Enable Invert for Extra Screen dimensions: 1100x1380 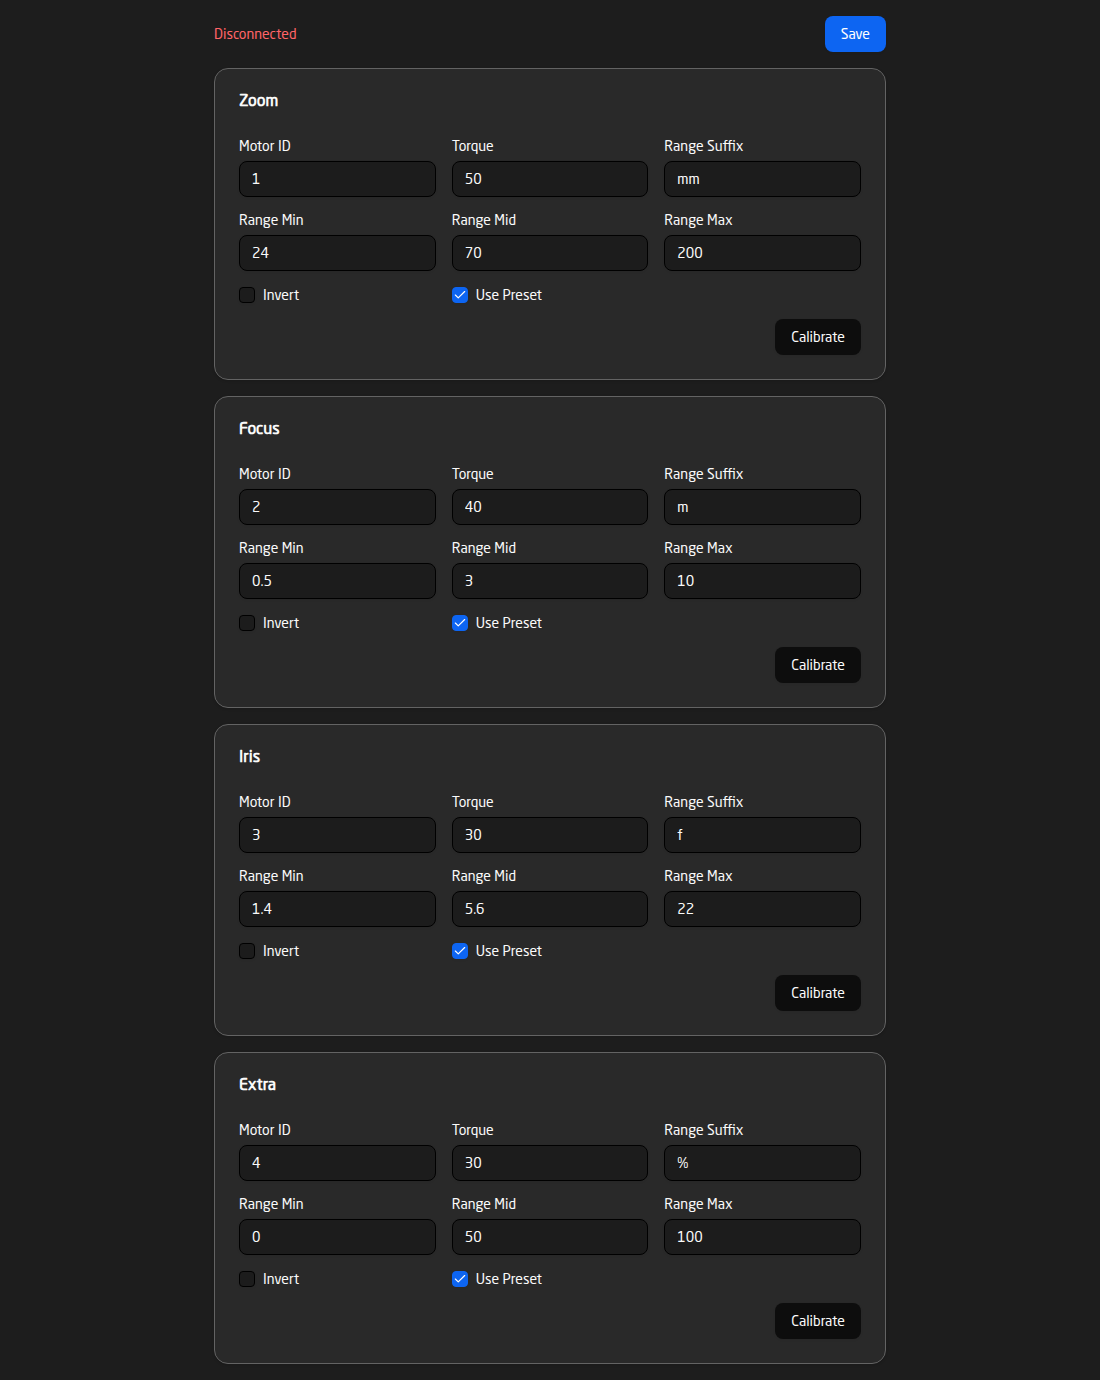pos(247,1279)
